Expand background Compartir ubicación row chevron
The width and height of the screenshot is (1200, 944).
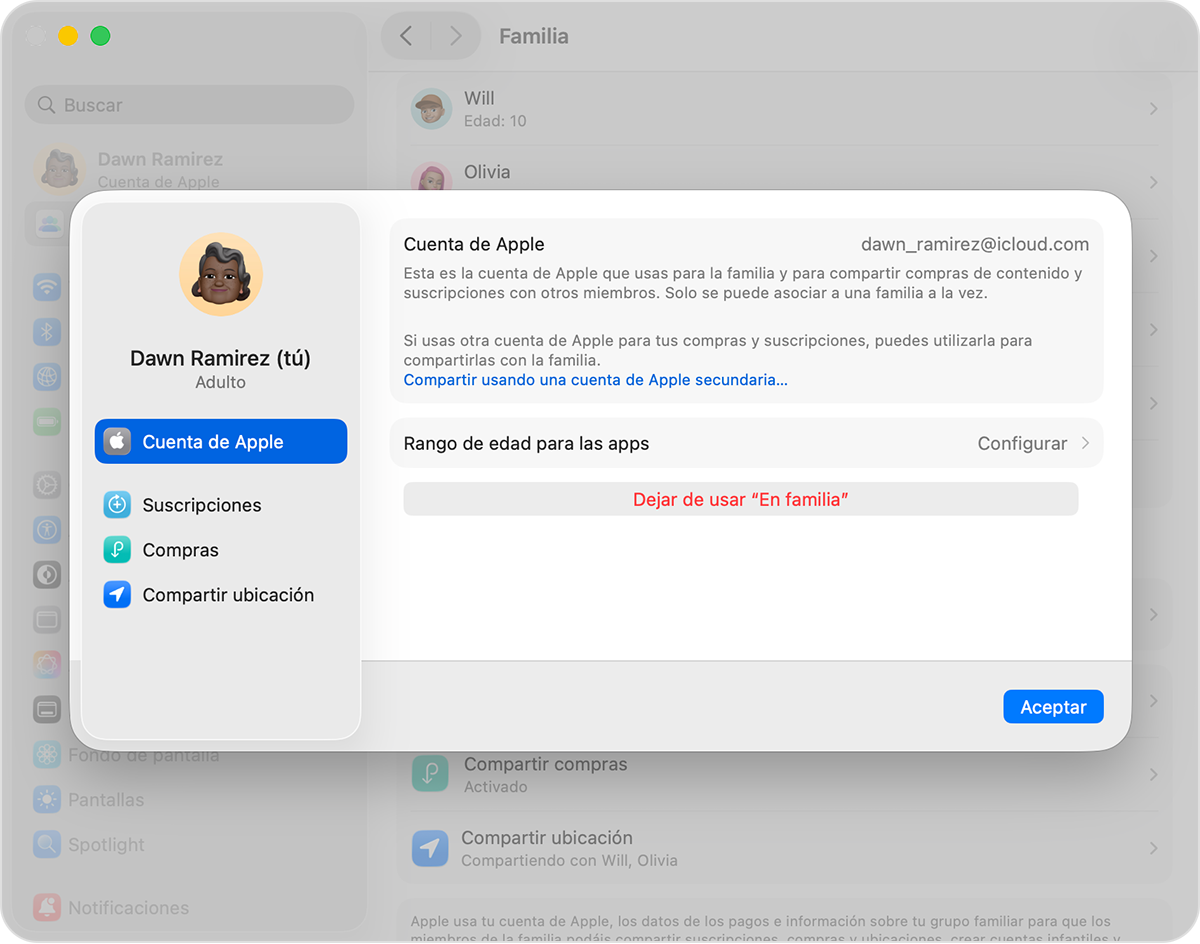point(1153,848)
